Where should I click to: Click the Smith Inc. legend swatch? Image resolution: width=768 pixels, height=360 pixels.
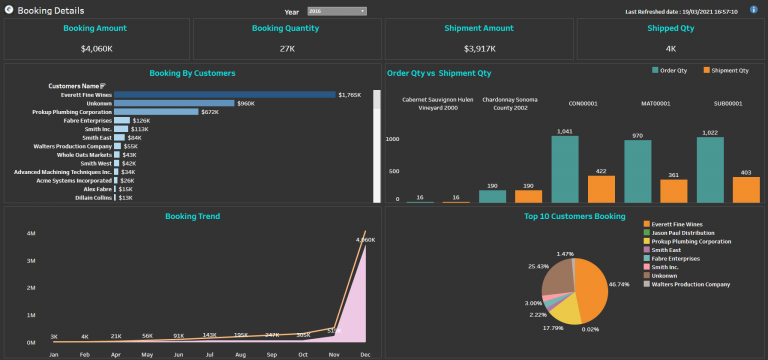[647, 267]
